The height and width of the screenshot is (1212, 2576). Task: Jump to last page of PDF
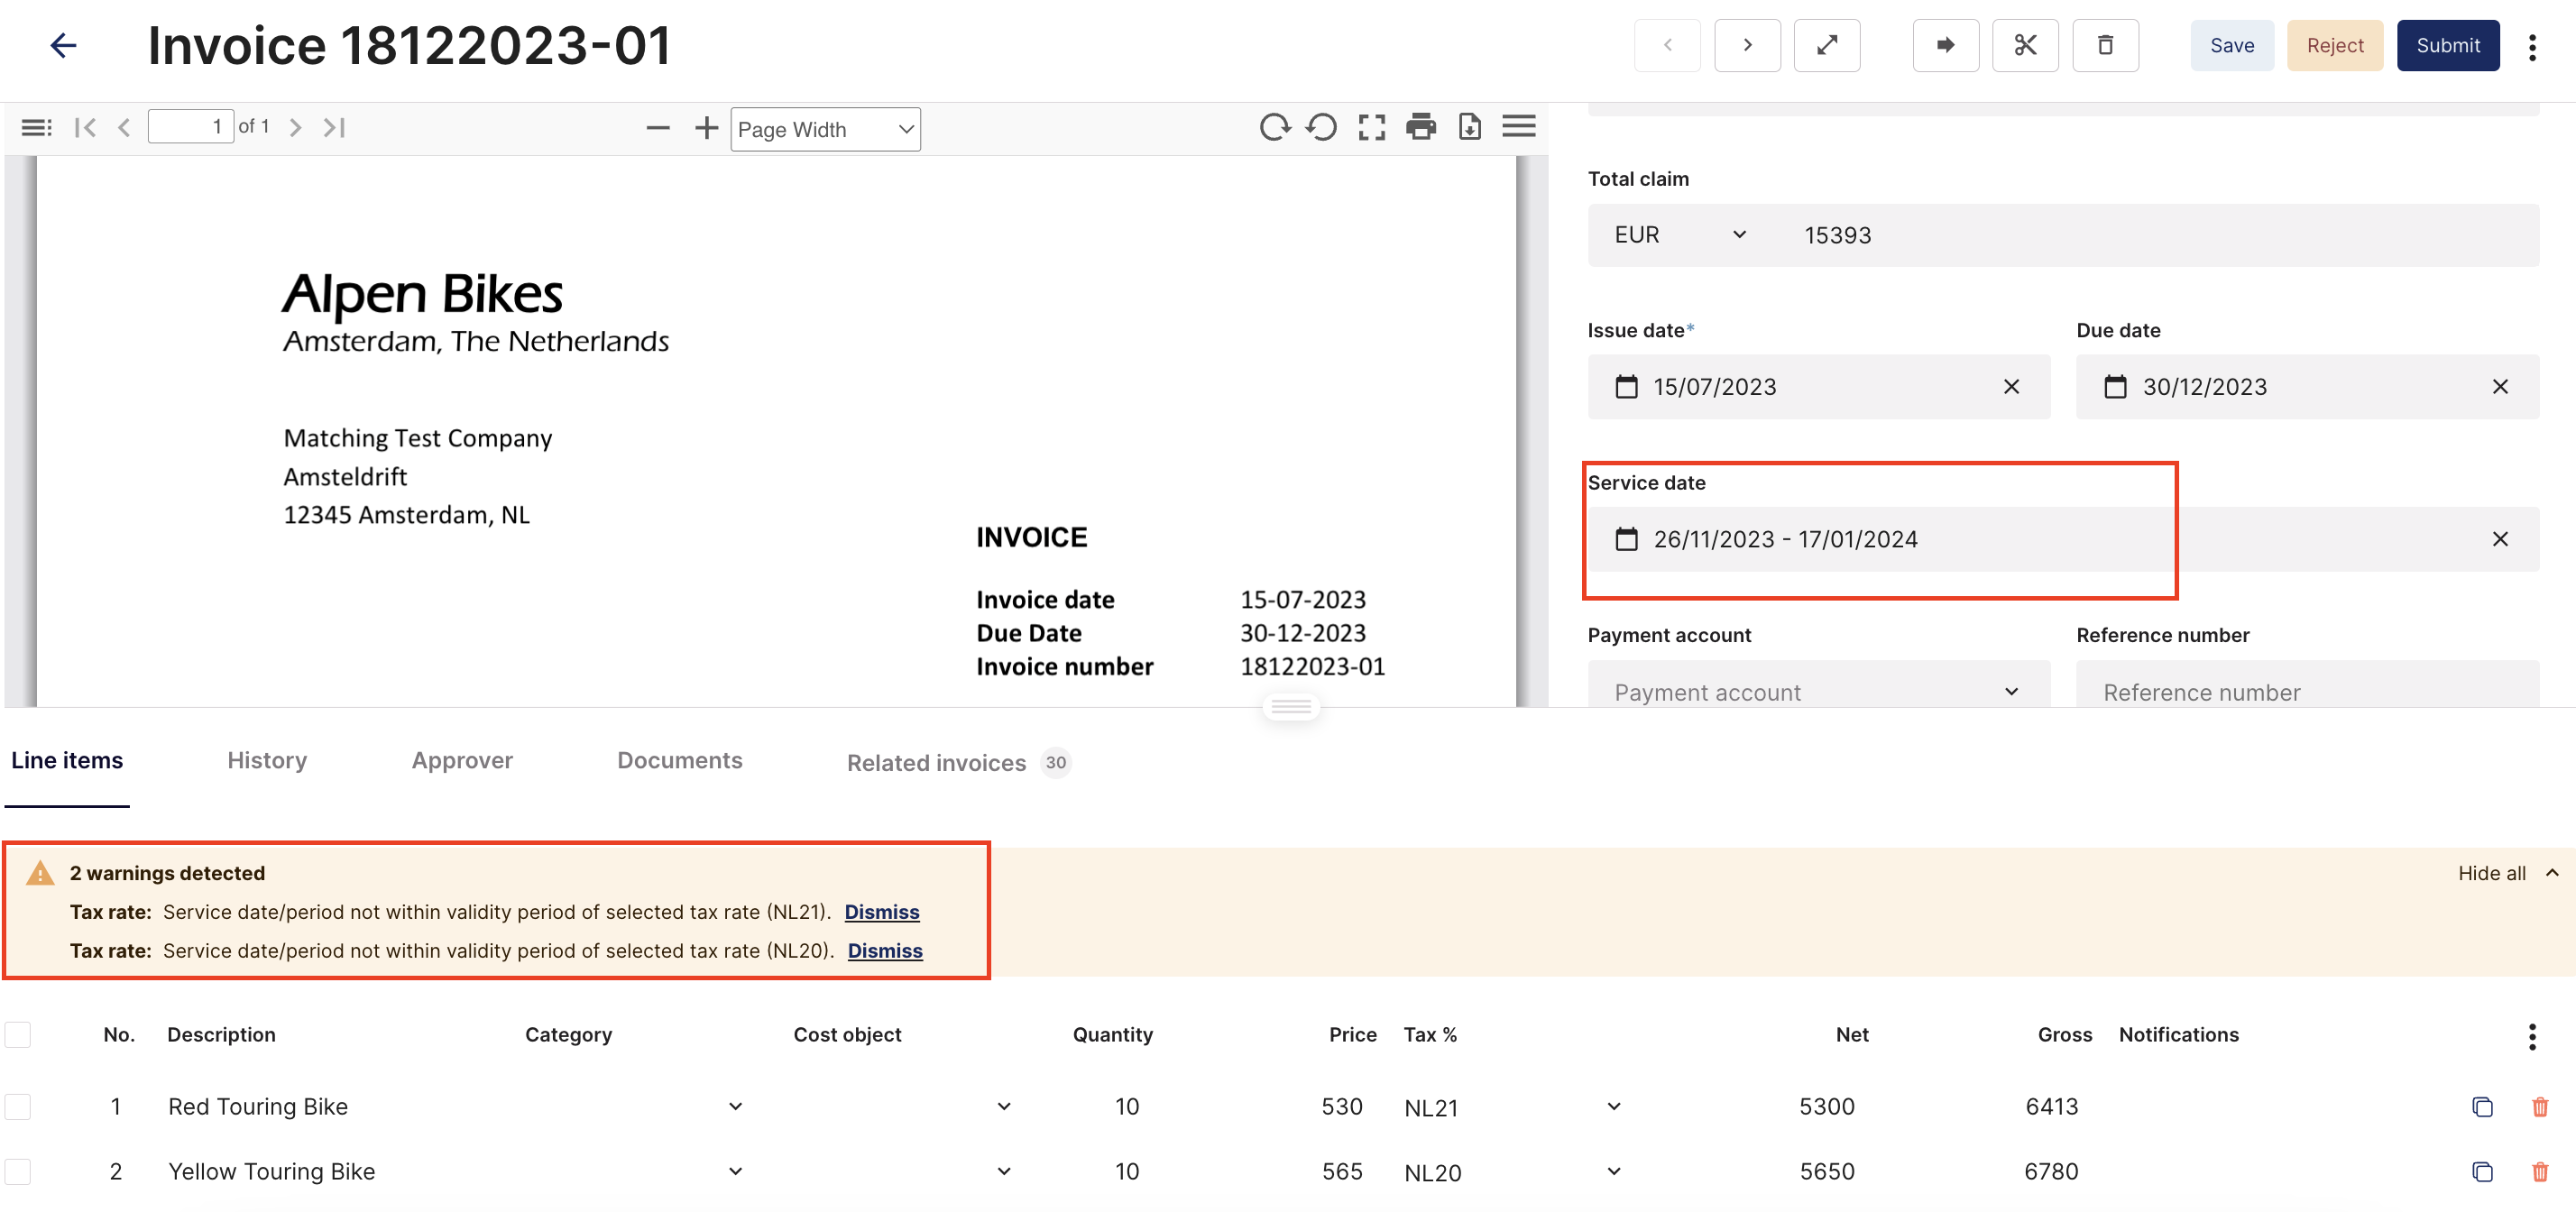click(334, 127)
